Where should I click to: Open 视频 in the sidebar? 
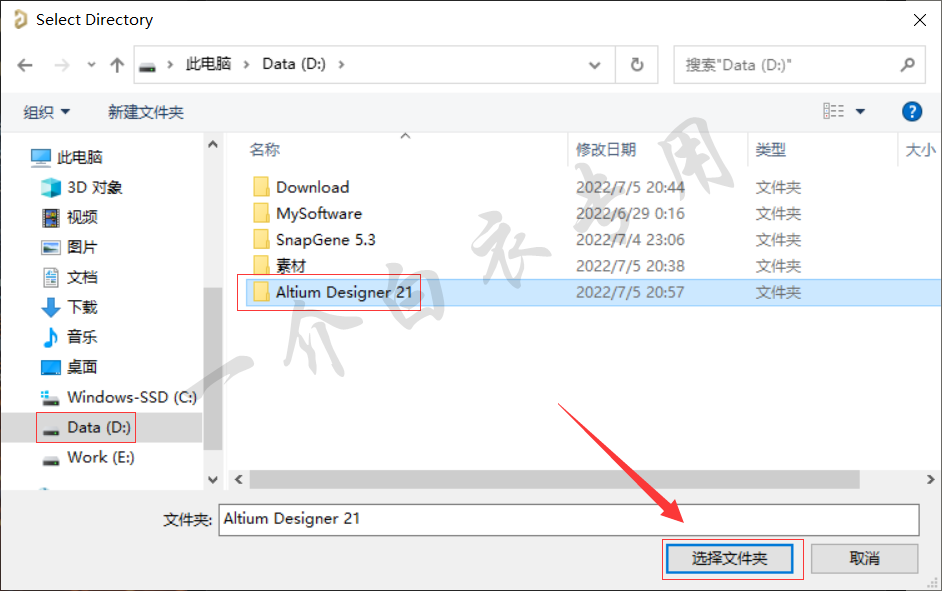coord(82,217)
